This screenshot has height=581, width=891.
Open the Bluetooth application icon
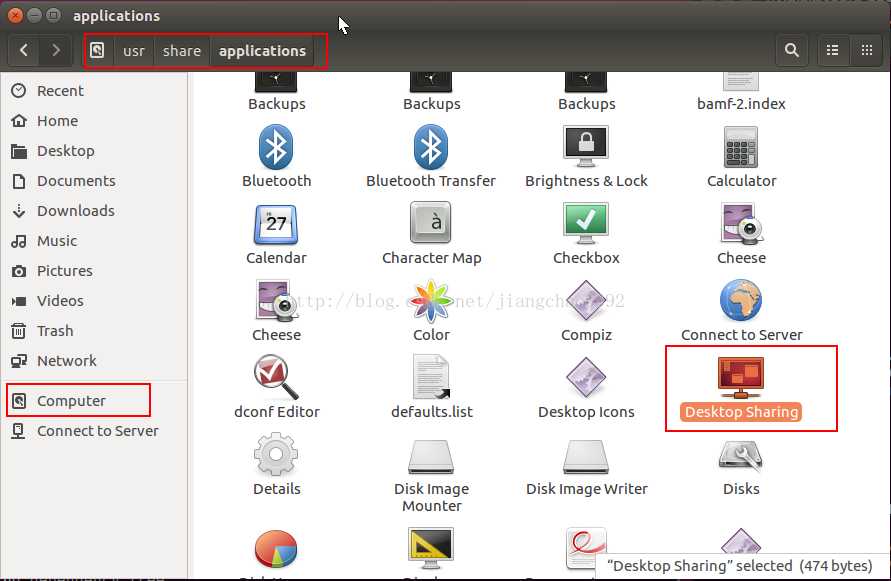276,147
